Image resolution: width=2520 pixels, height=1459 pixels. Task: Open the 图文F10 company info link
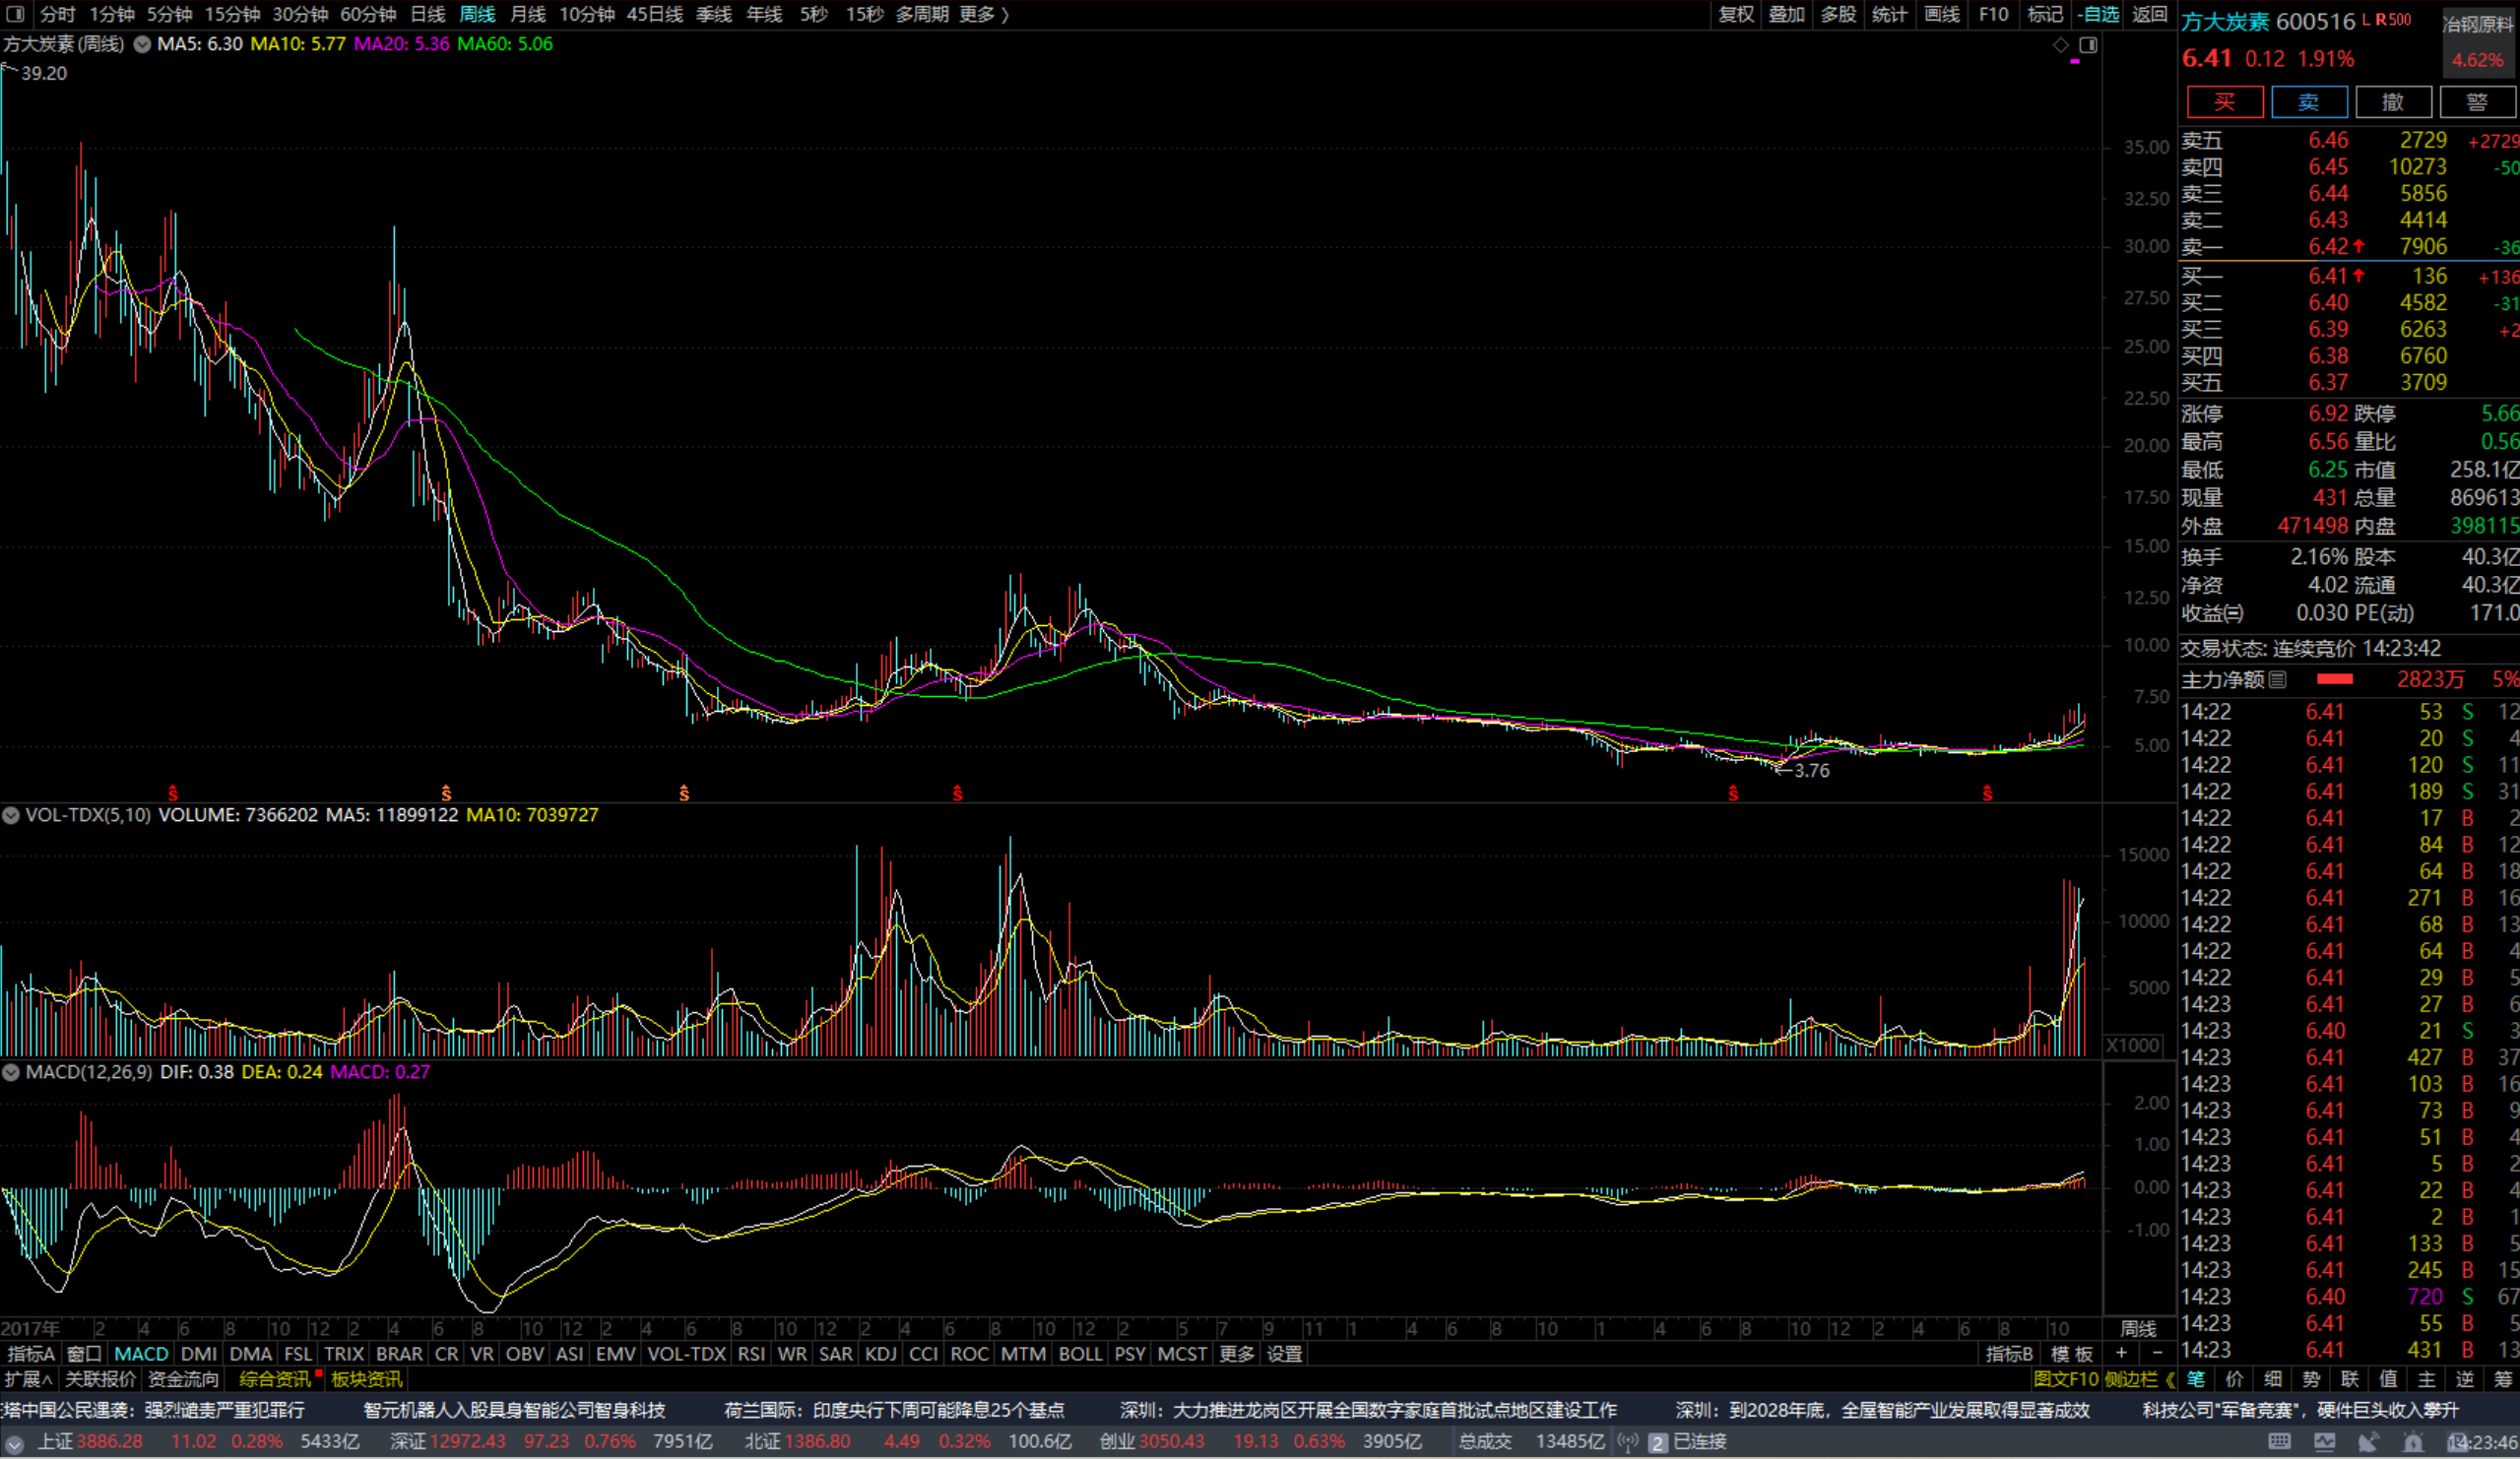click(2066, 1379)
